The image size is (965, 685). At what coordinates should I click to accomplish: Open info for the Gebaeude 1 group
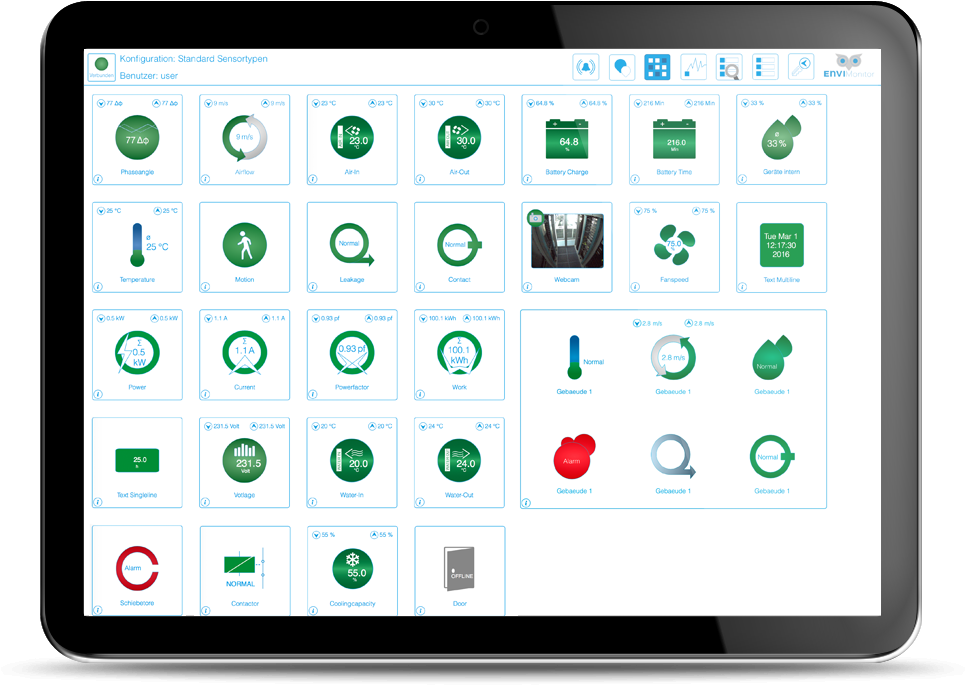(526, 503)
